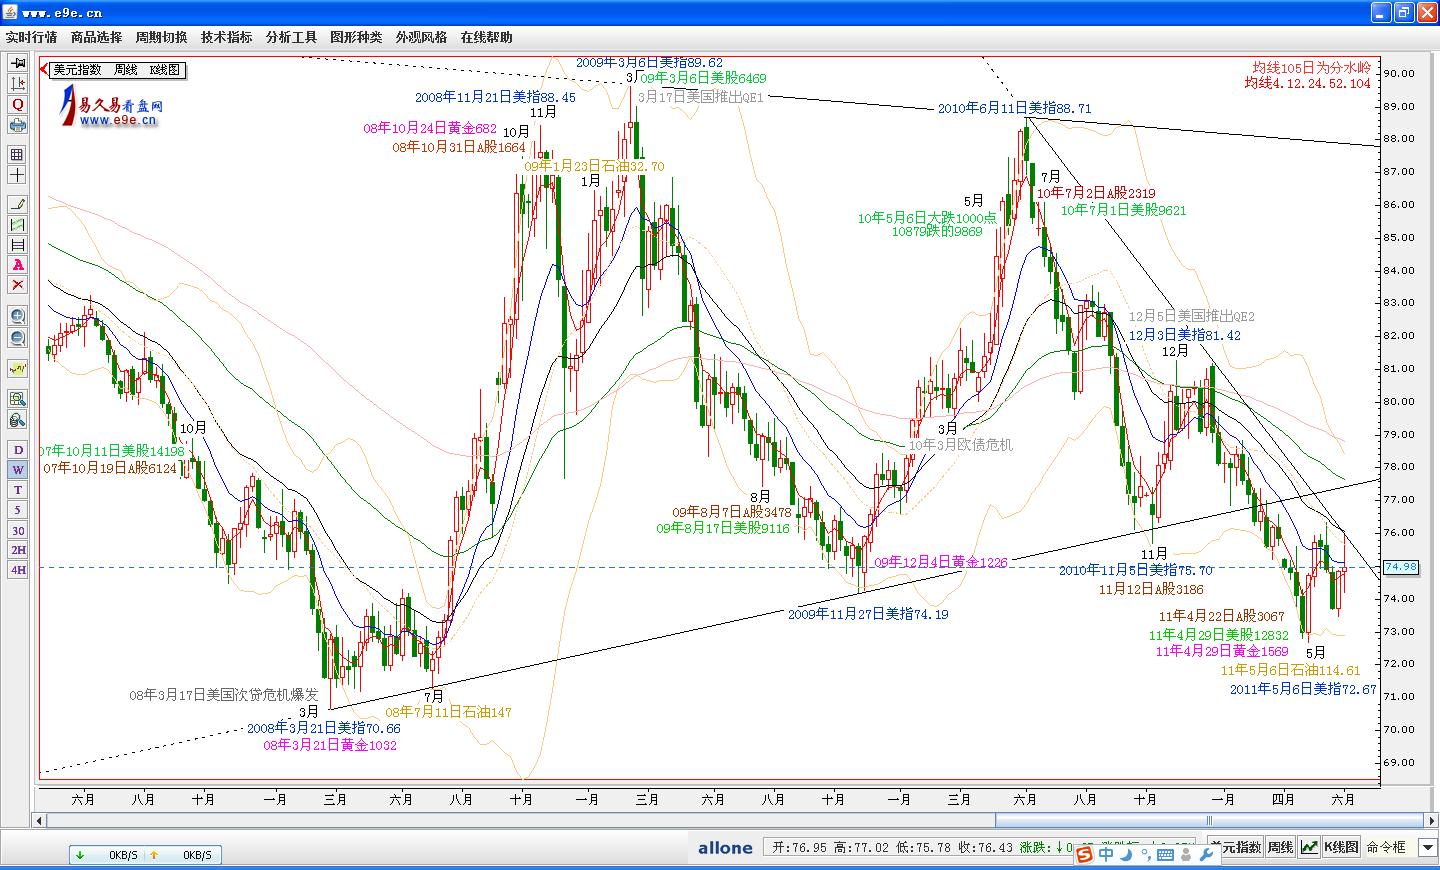
Task: Open the grid table view icon
Action: click(17, 155)
